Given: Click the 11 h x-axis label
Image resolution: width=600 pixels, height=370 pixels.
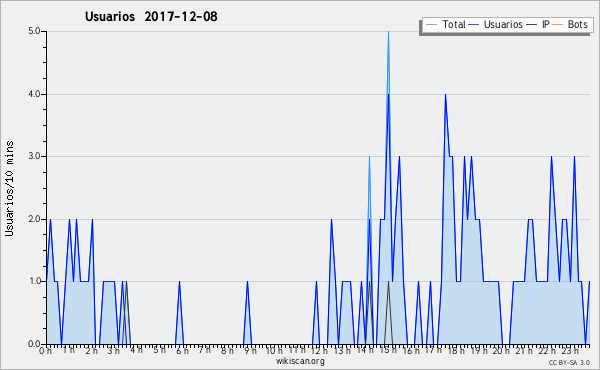Looking at the screenshot, I should pos(297,350).
